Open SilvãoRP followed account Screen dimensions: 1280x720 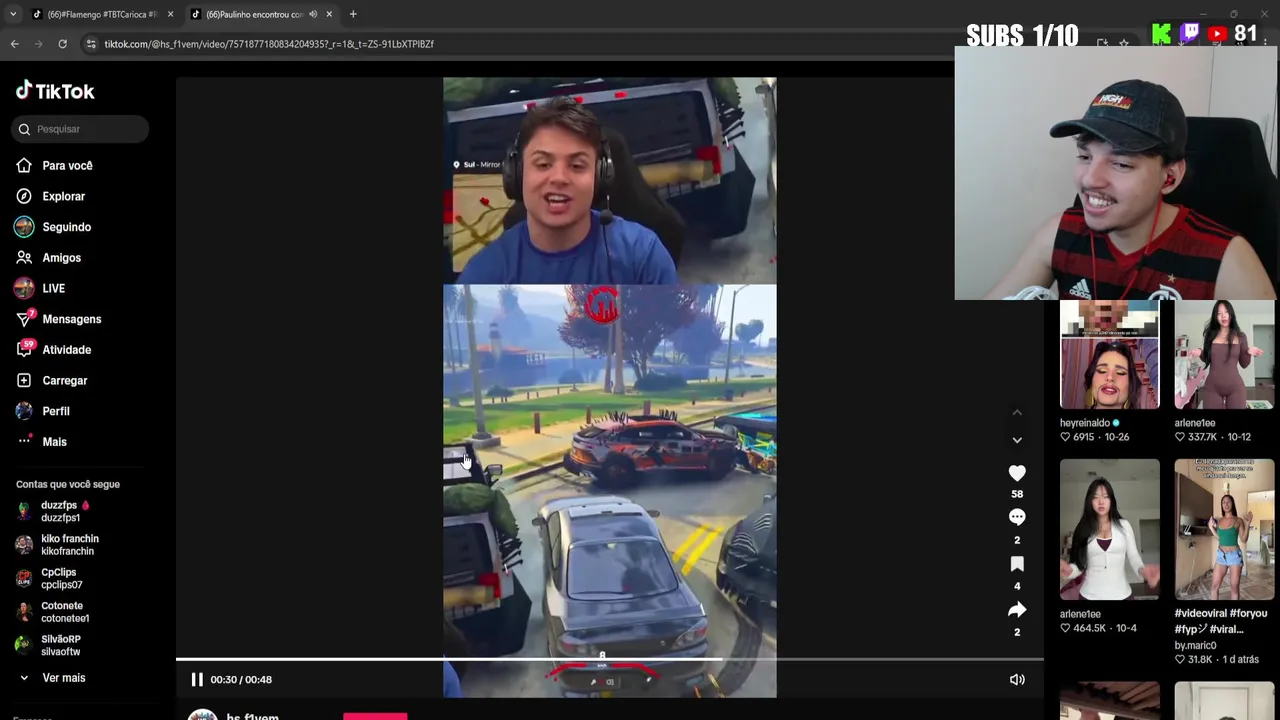click(x=61, y=645)
